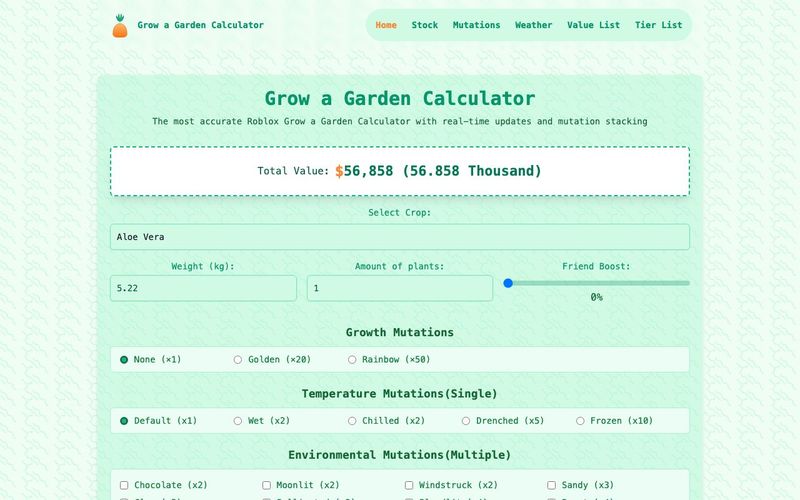Select the Drenched (x5) temperature mutation
Screen dimensions: 800x500
[466, 421]
